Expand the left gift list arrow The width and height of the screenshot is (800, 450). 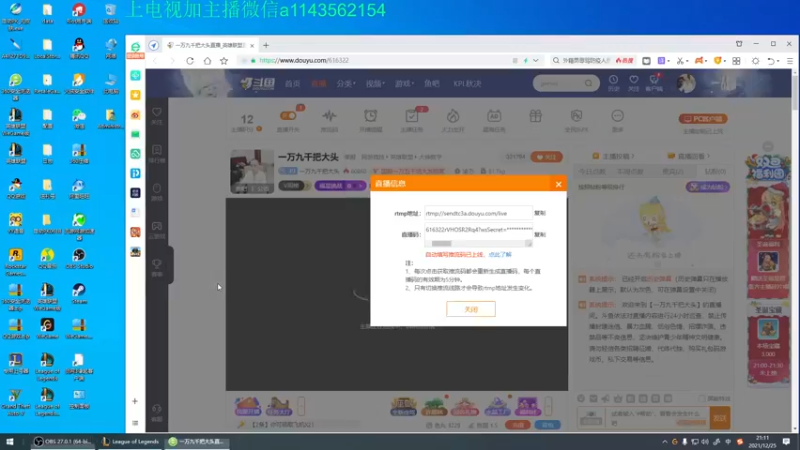(x=301, y=406)
